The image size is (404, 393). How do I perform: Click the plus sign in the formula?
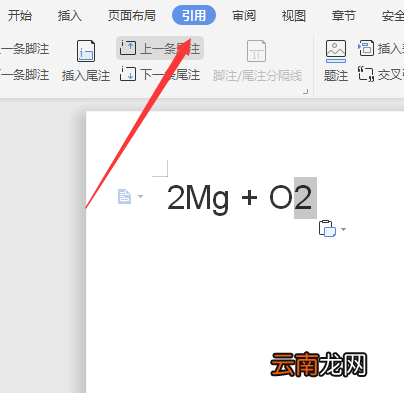click(x=249, y=198)
